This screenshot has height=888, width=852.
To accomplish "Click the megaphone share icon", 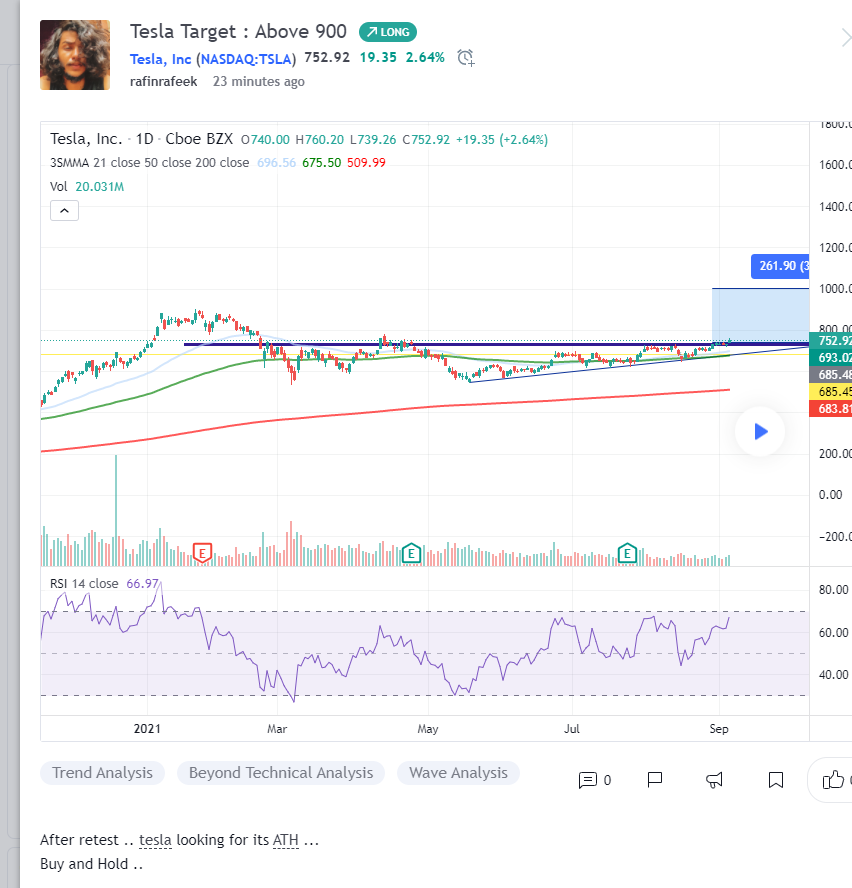I will pyautogui.click(x=714, y=780).
